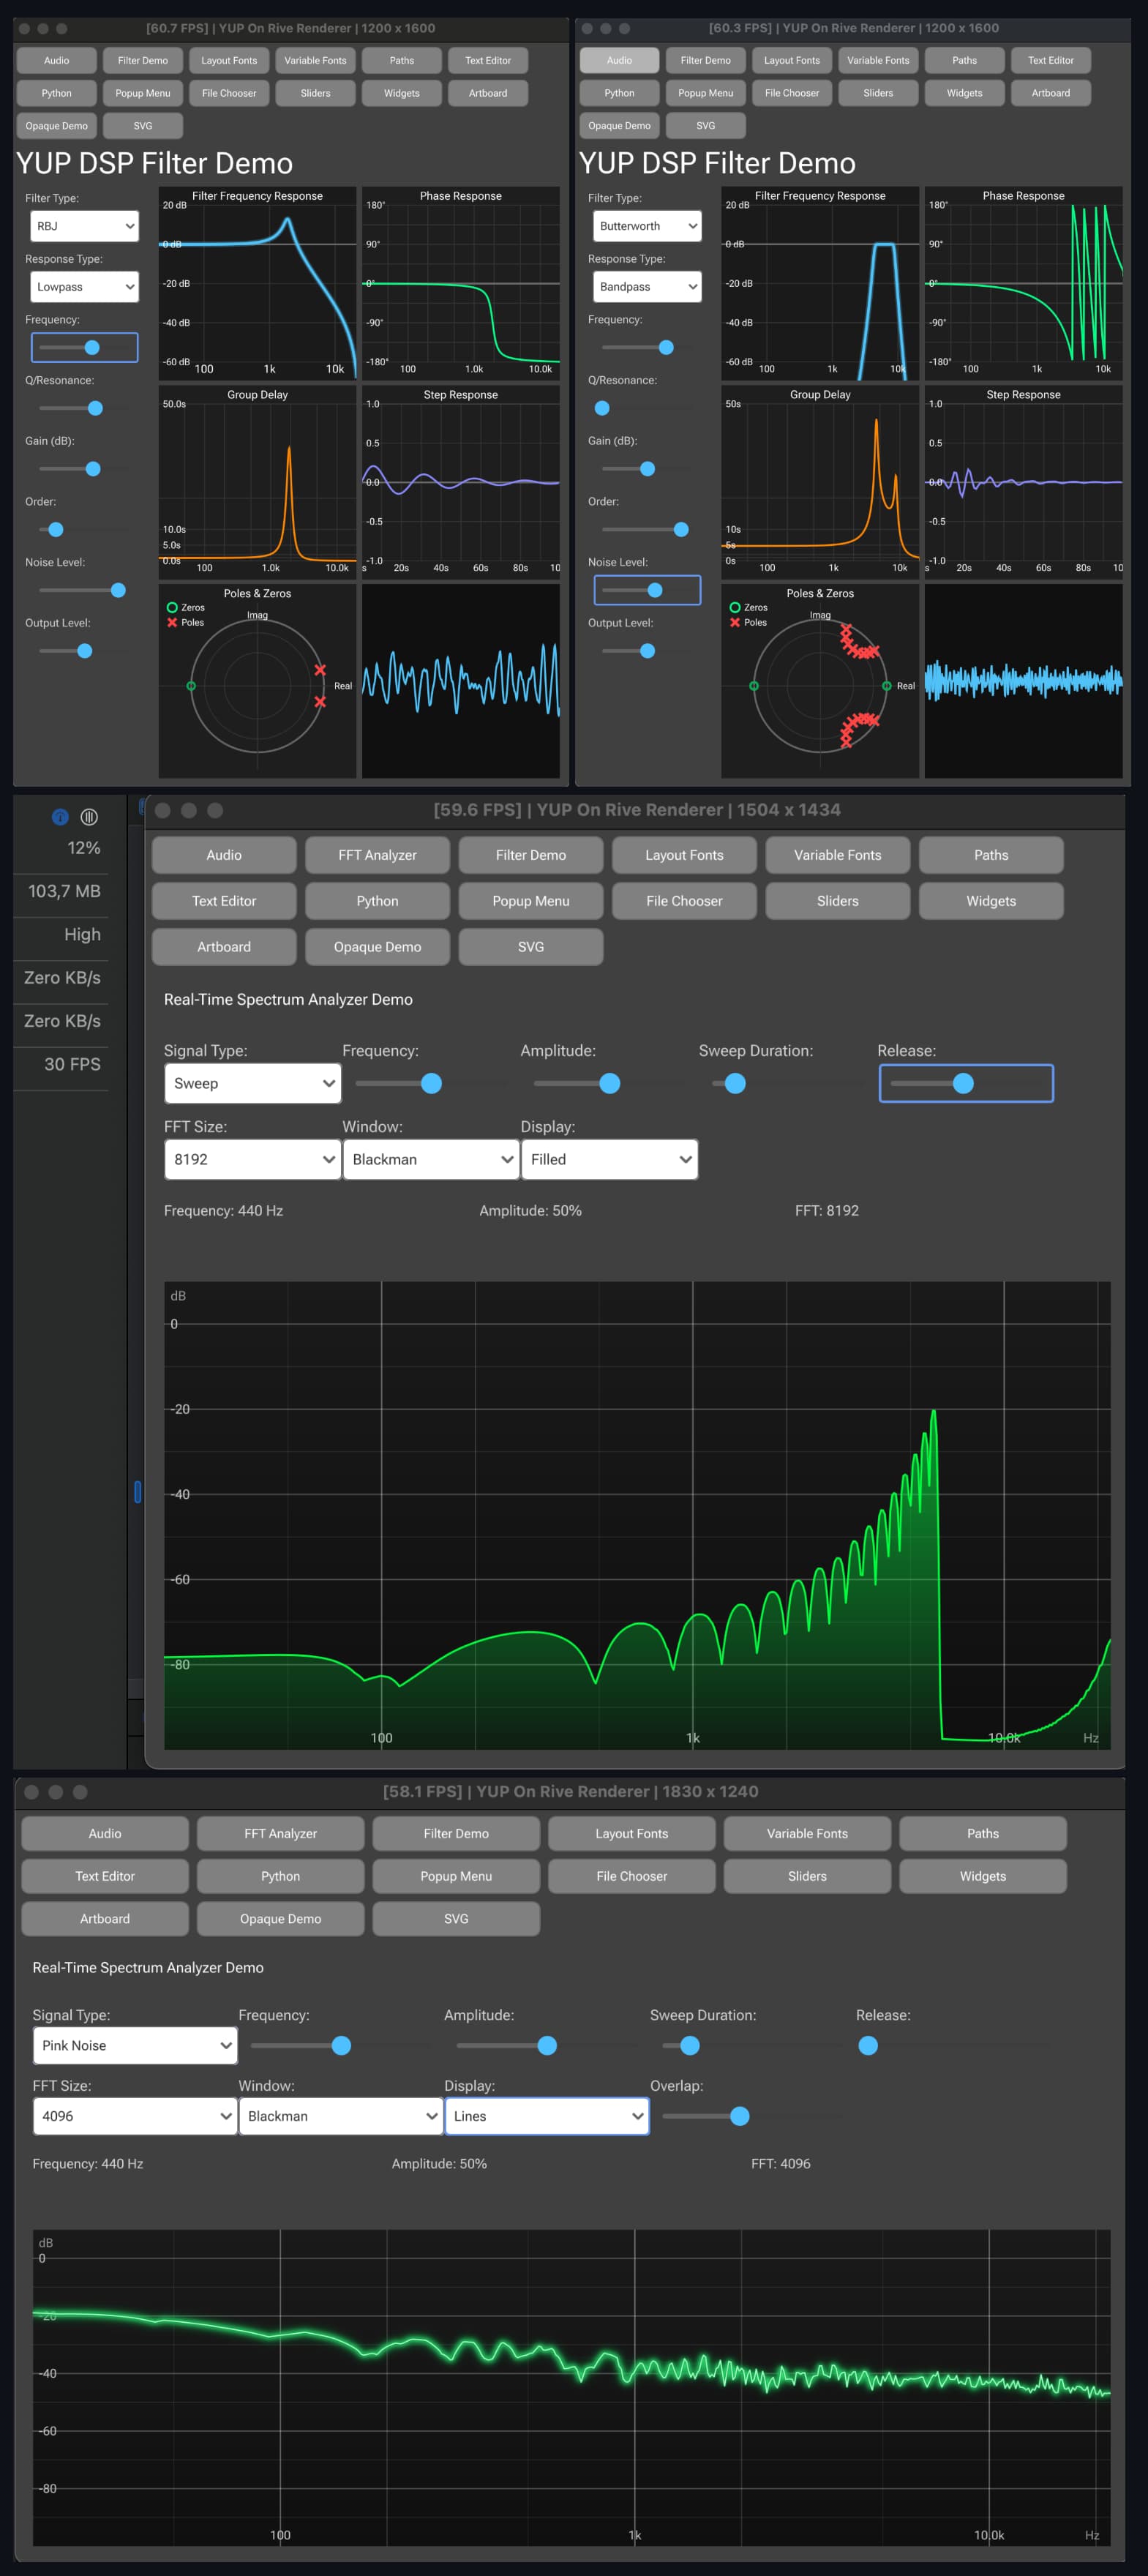The width and height of the screenshot is (1148, 2576).
Task: Click Output Level slider in the RBJ window
Action: coord(84,651)
